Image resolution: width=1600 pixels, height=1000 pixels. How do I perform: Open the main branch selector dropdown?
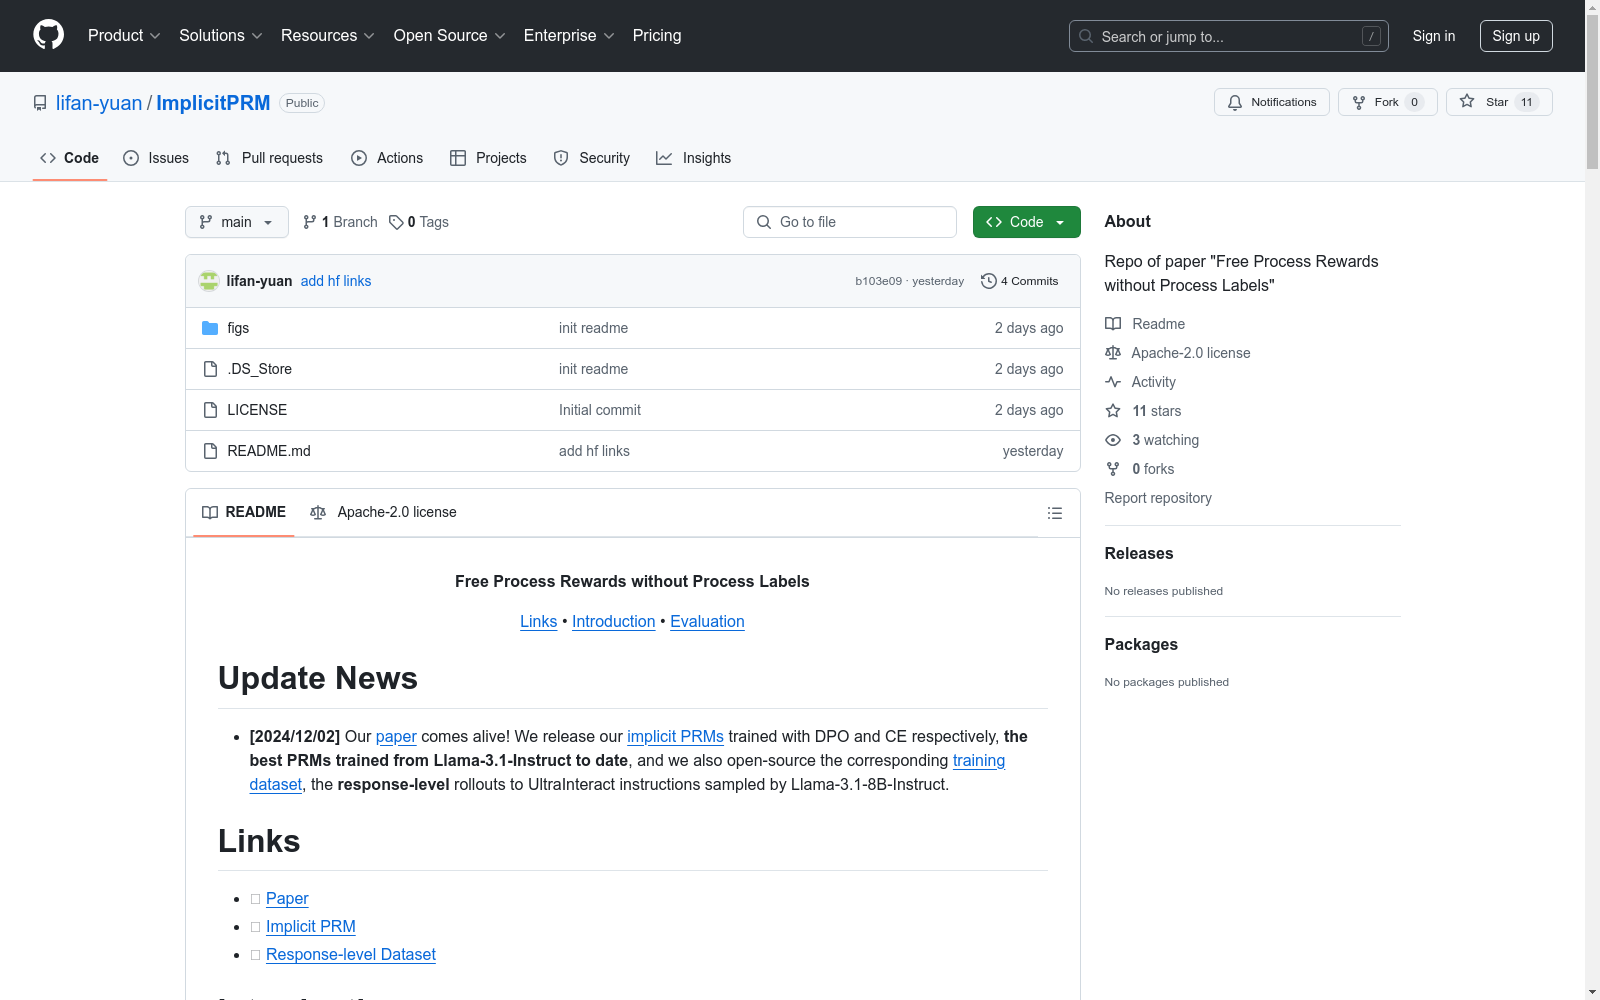coord(237,222)
